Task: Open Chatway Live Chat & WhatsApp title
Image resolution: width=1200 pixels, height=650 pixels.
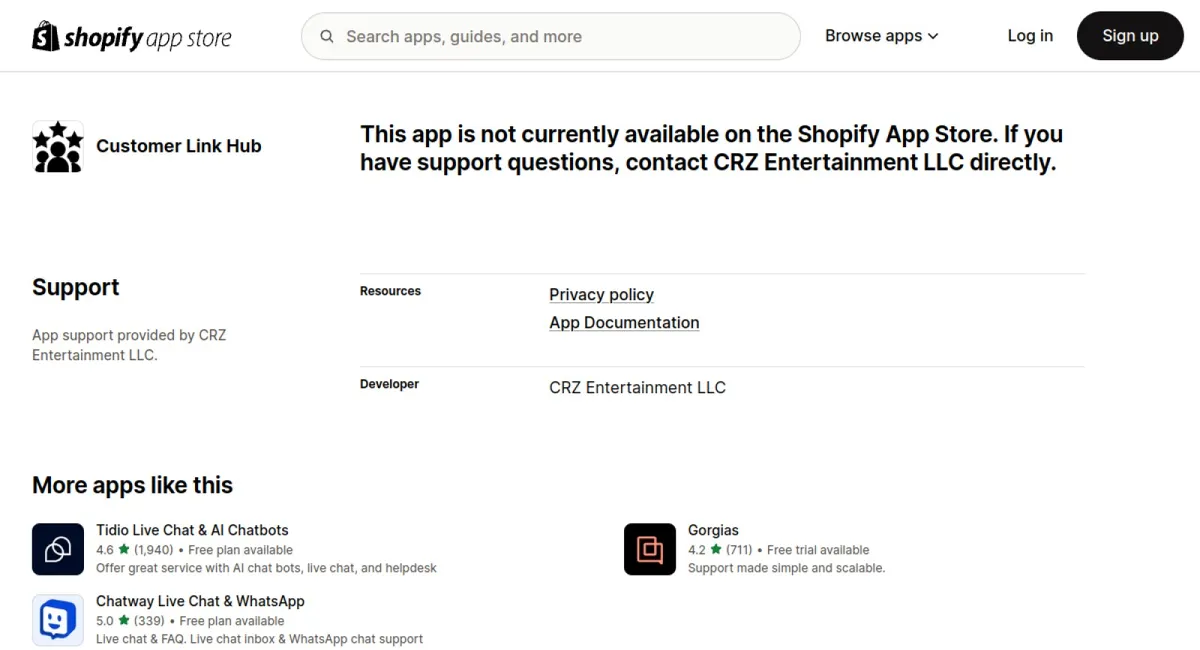Action: pos(200,601)
